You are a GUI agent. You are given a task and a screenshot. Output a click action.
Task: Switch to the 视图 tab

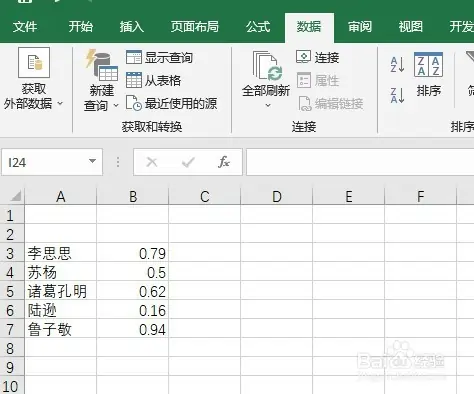point(411,27)
